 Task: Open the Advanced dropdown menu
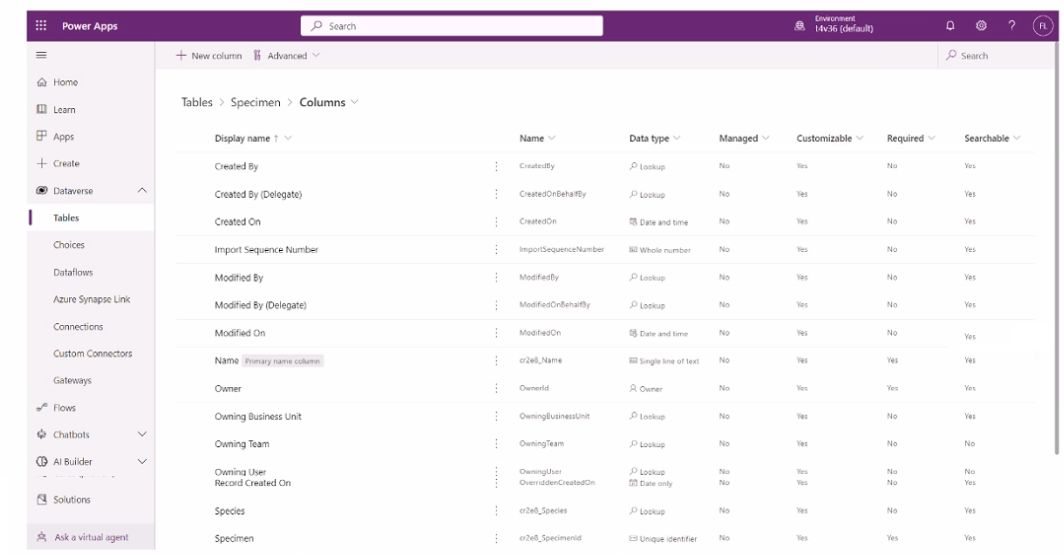pyautogui.click(x=286, y=56)
